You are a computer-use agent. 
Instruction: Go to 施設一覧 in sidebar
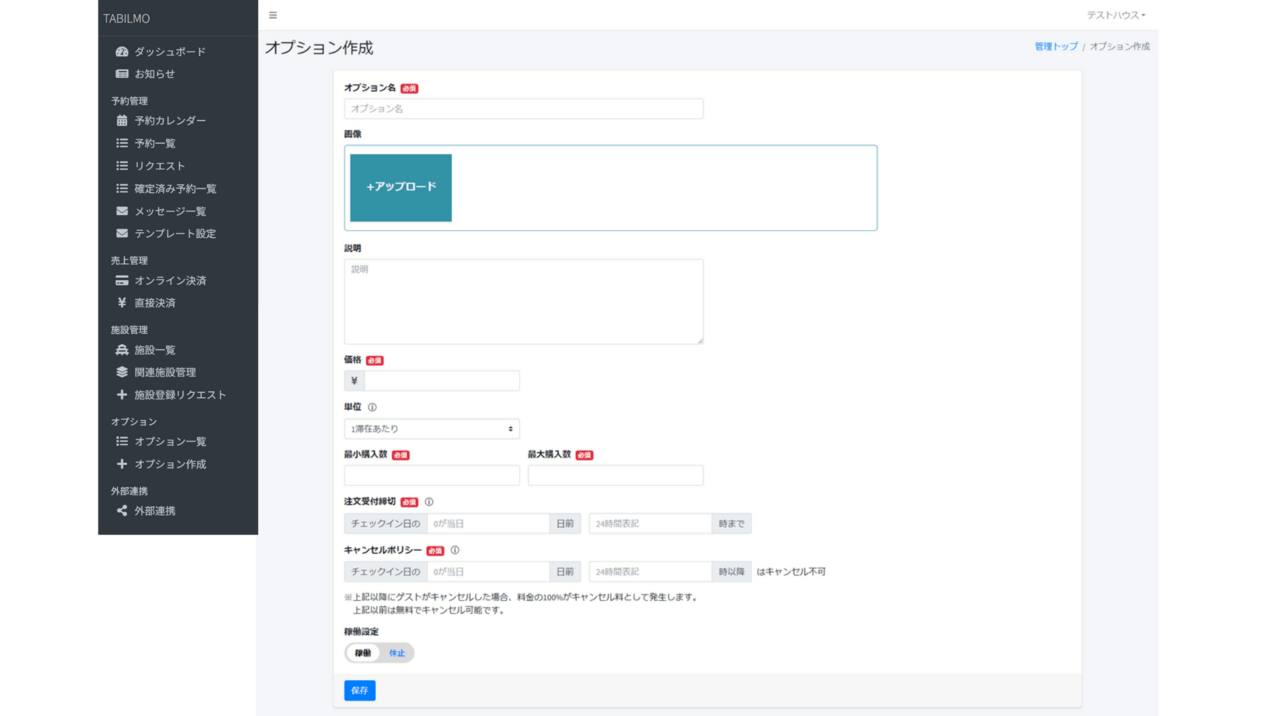(x=155, y=350)
